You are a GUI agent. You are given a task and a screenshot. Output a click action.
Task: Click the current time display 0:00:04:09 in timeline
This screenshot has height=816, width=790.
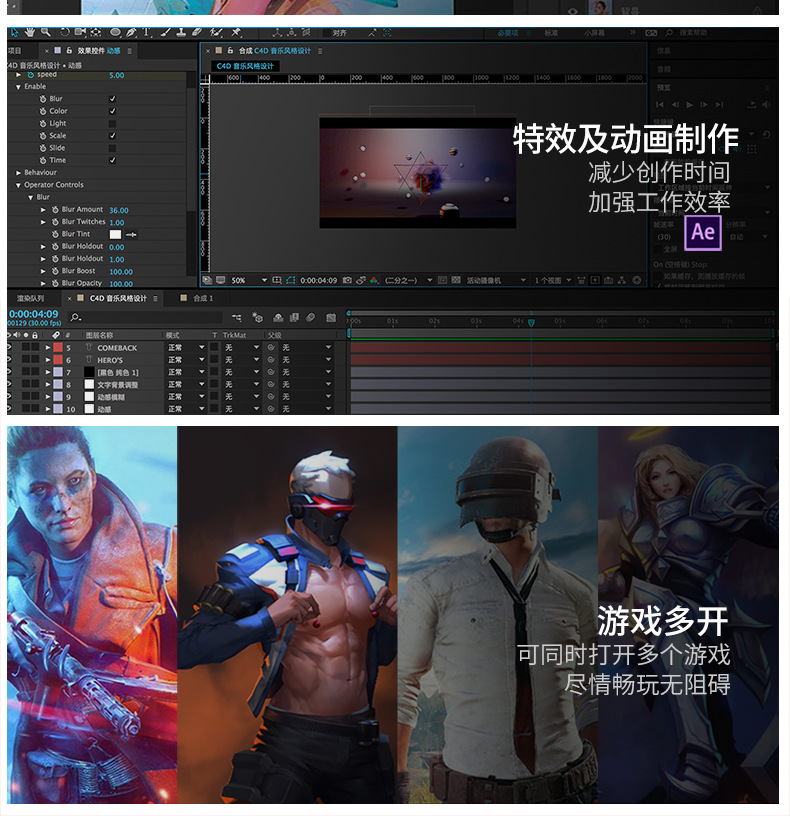(x=34, y=314)
